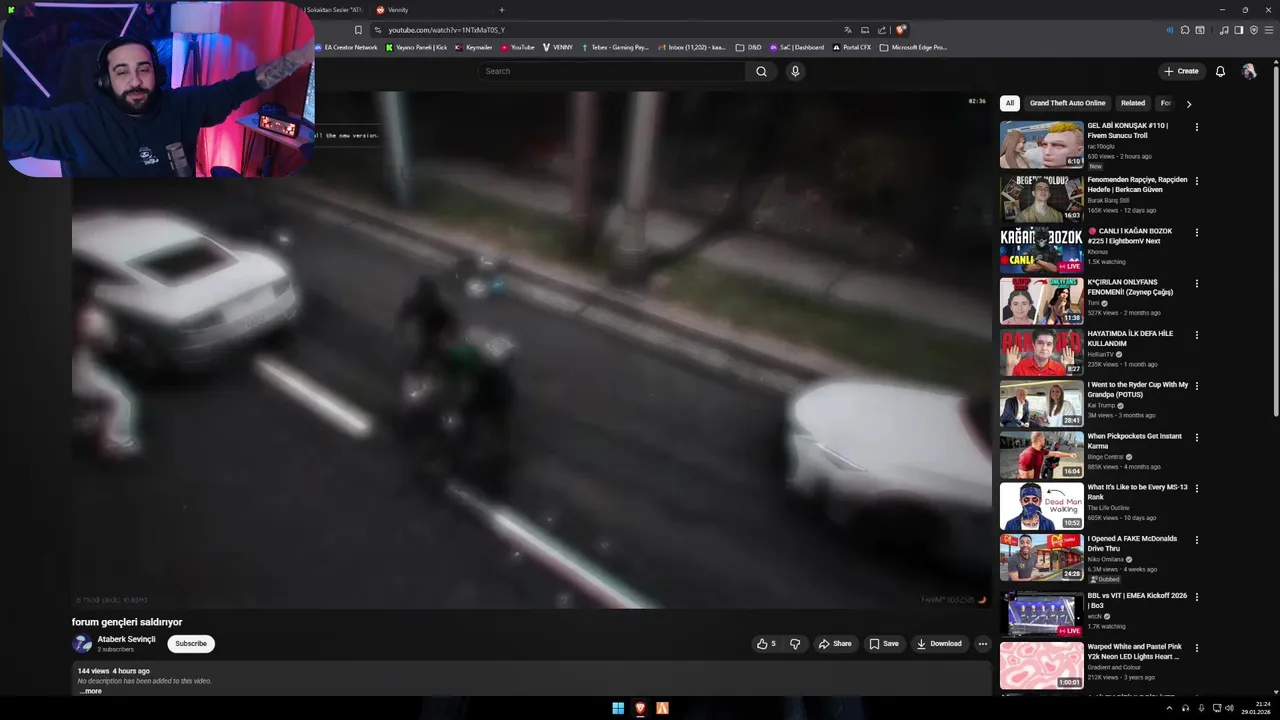This screenshot has height=720, width=1280.
Task: Open BBL vs VIT EMEA Kickoff thumbnail
Action: click(x=1041, y=614)
